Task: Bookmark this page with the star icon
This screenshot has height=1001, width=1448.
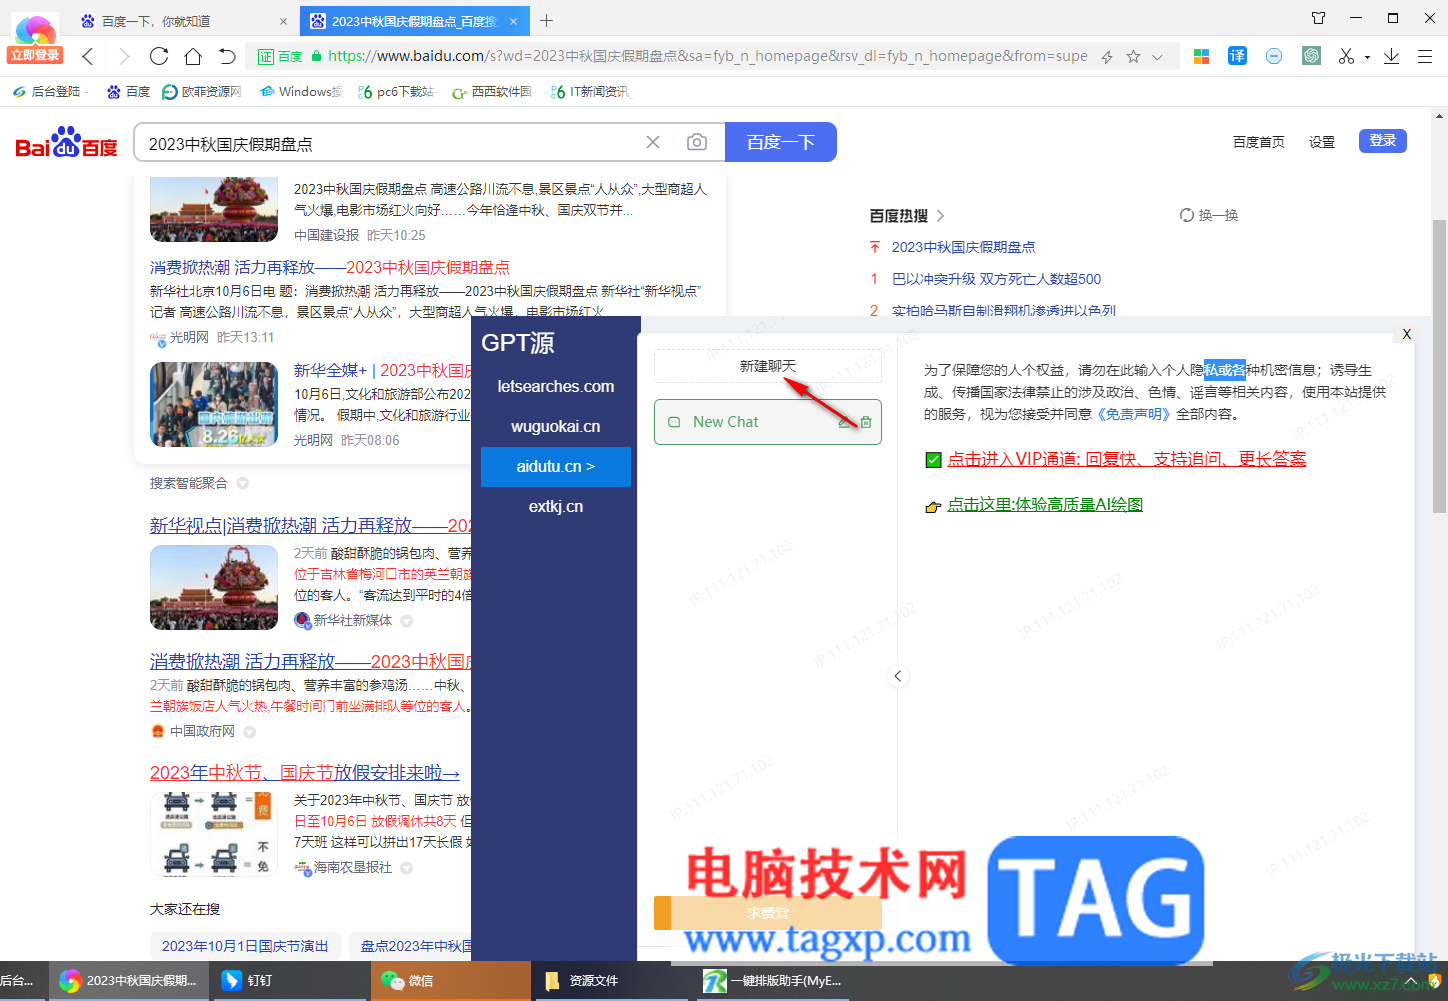Action: 1133,57
